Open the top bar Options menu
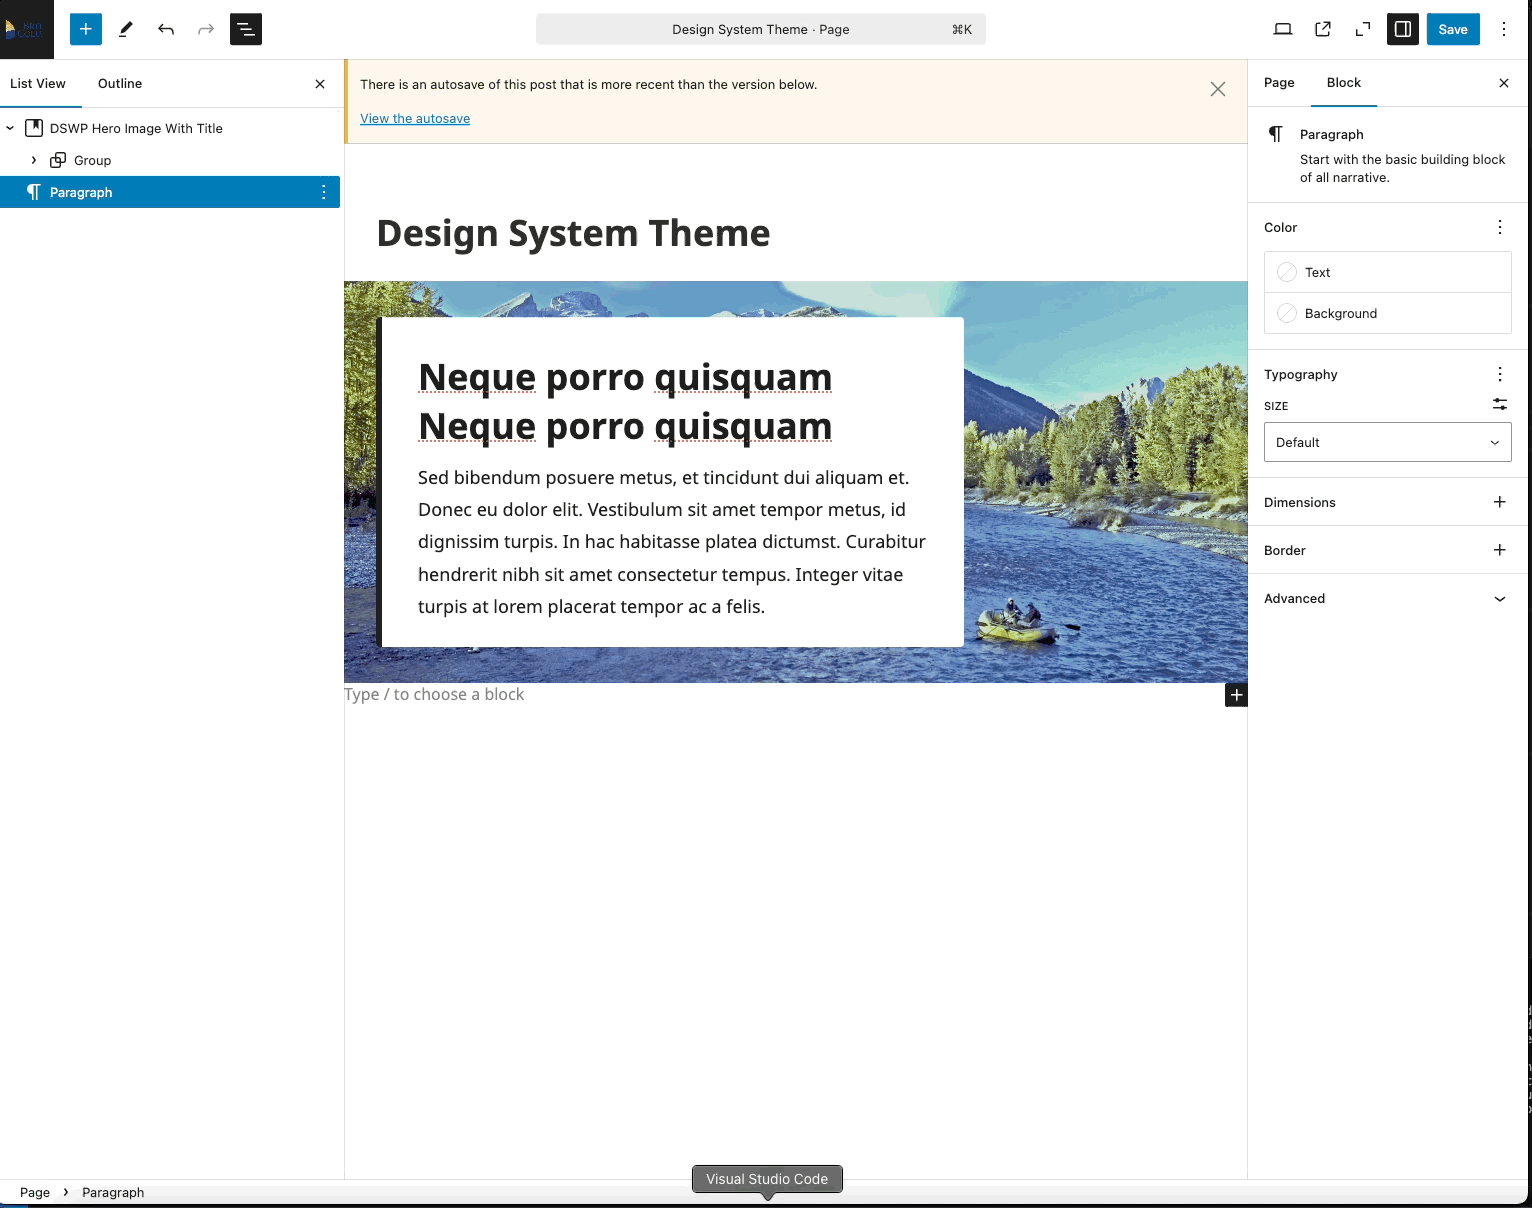 click(x=1504, y=29)
